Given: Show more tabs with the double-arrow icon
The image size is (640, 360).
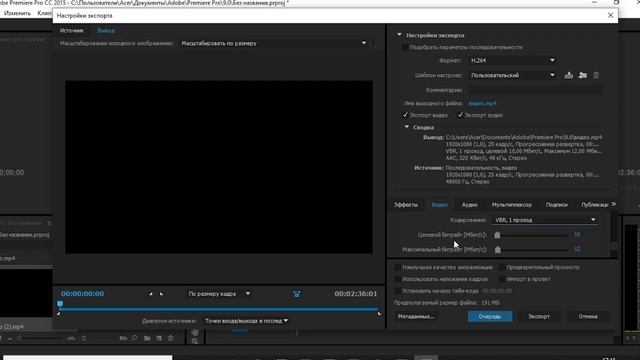Looking at the screenshot, I should 613,204.
